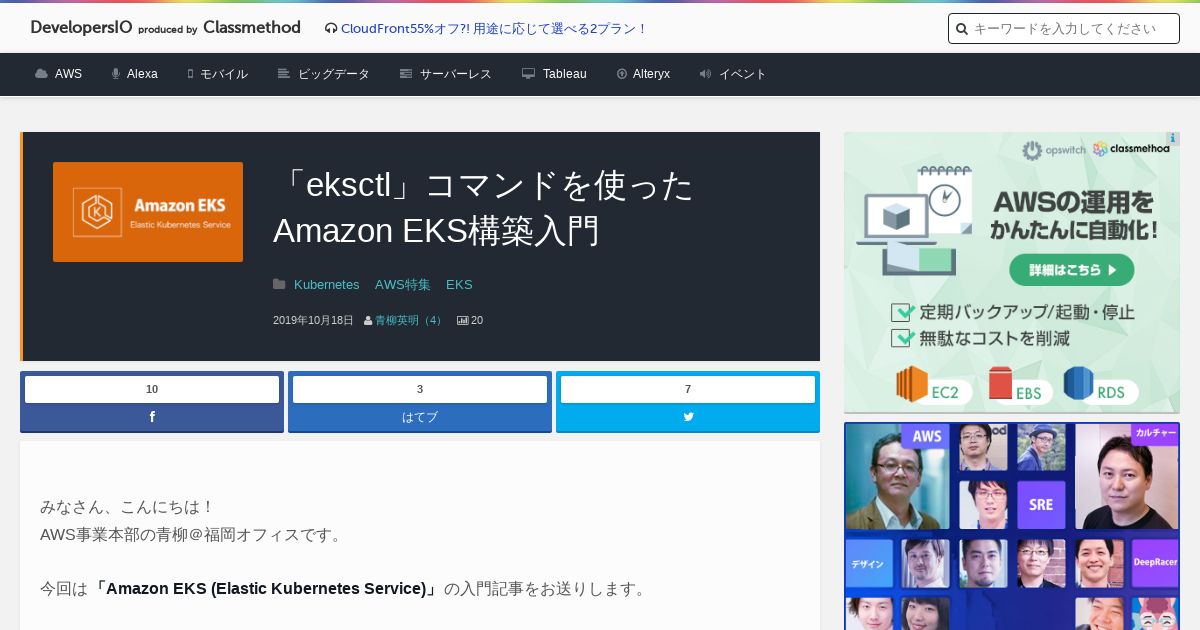The width and height of the screenshot is (1200, 630).
Task: Click the folder icon before the category tags
Action: coord(279,285)
